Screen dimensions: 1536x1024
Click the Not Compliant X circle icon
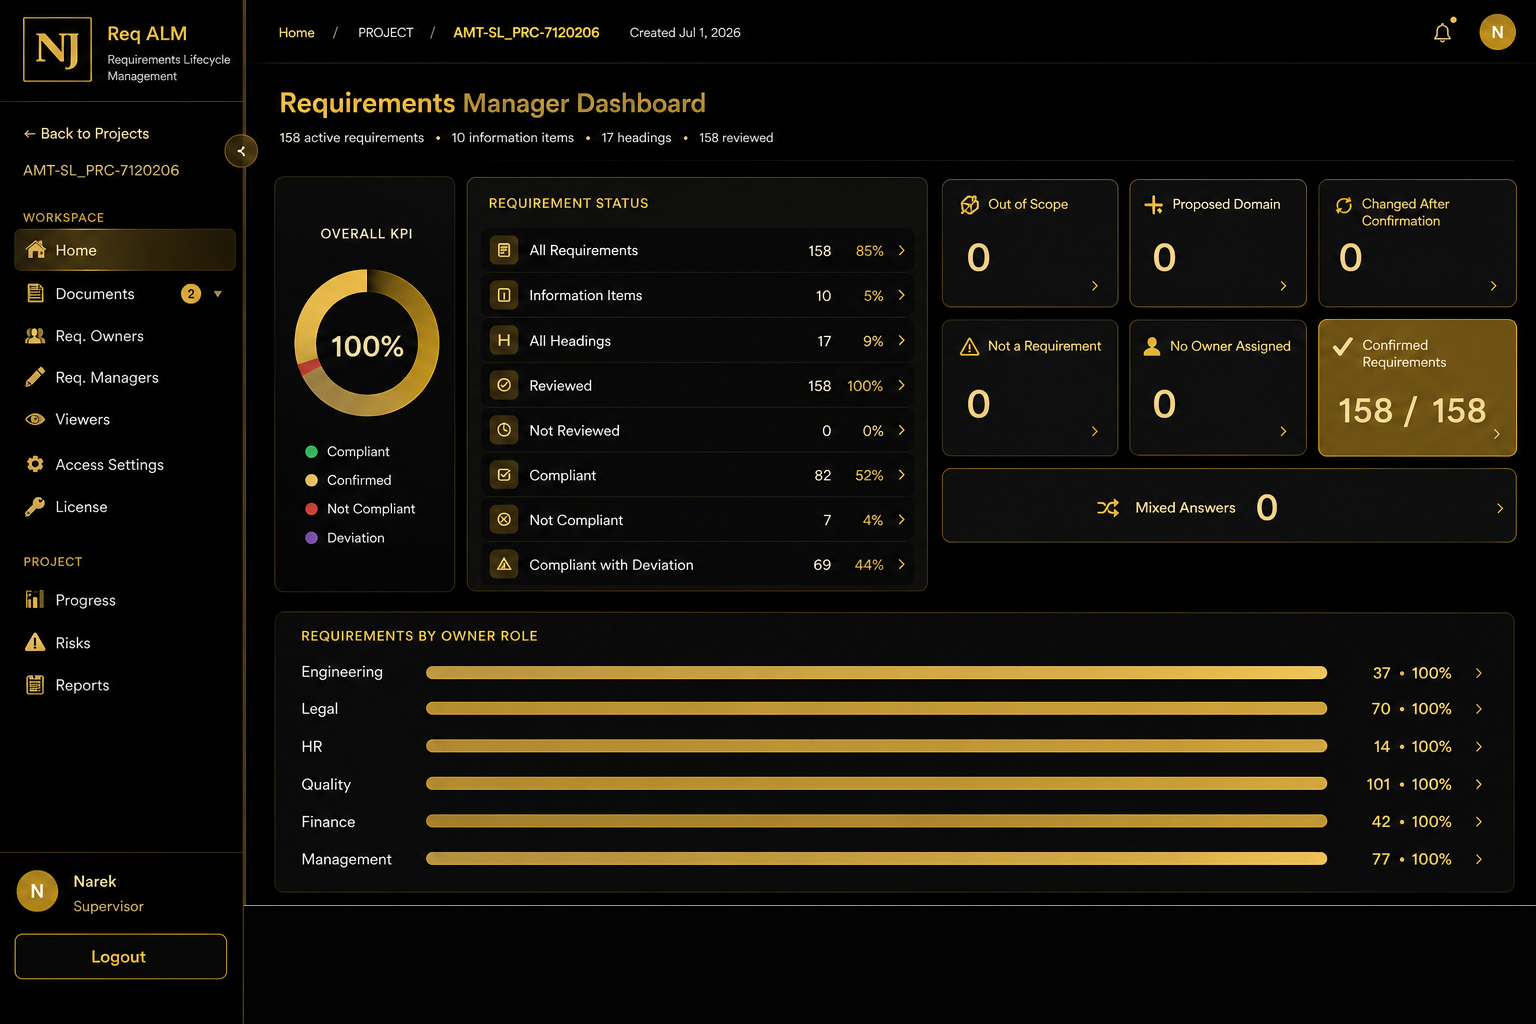504,520
